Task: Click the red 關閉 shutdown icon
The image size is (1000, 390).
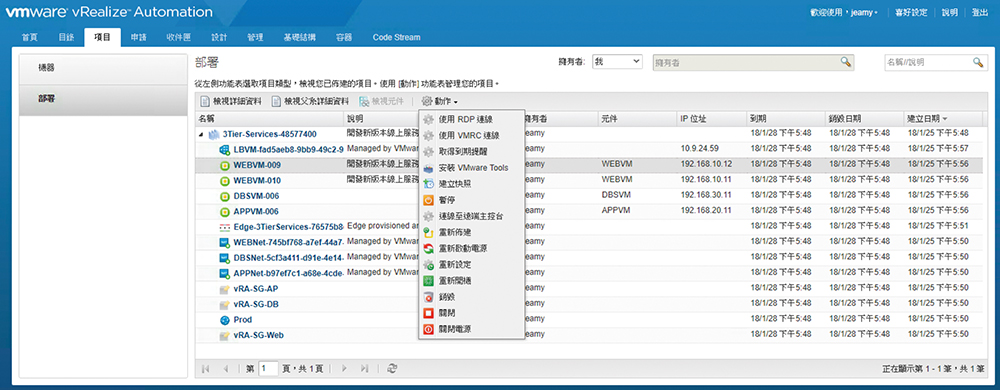Action: tap(429, 314)
